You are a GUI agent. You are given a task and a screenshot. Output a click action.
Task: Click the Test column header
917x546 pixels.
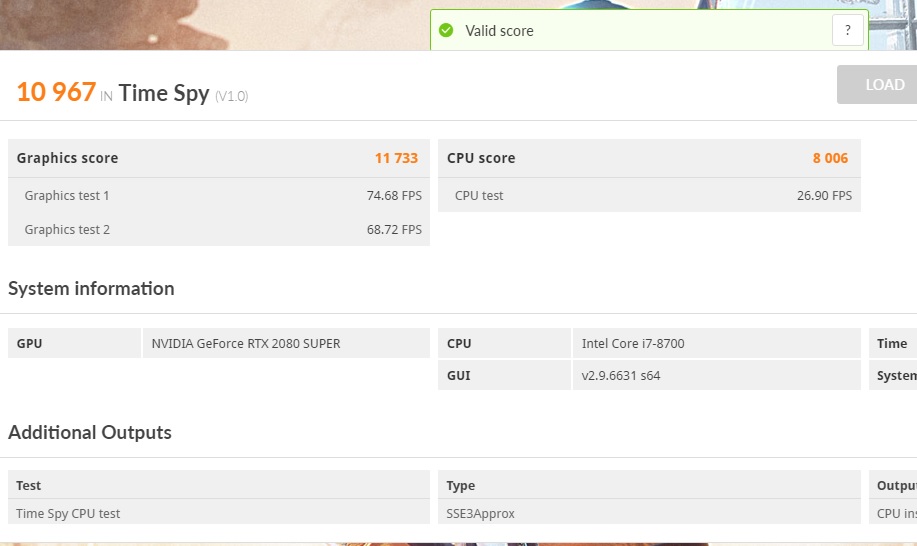coord(29,486)
